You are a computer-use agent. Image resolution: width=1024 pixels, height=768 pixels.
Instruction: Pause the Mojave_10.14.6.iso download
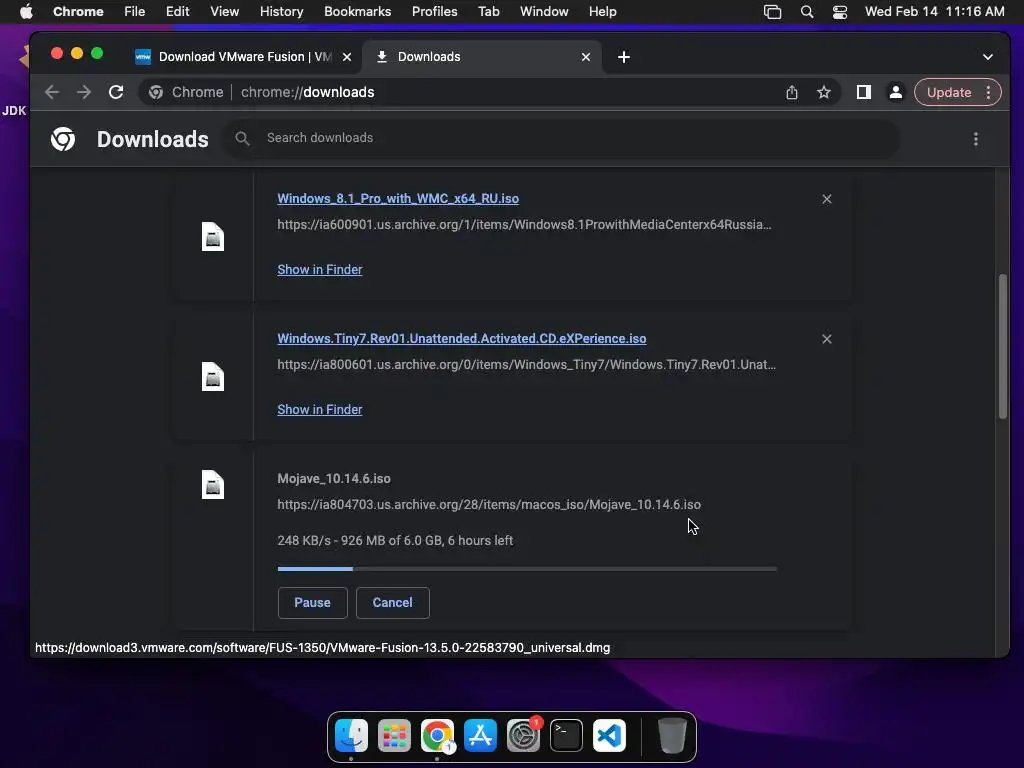pyautogui.click(x=312, y=602)
